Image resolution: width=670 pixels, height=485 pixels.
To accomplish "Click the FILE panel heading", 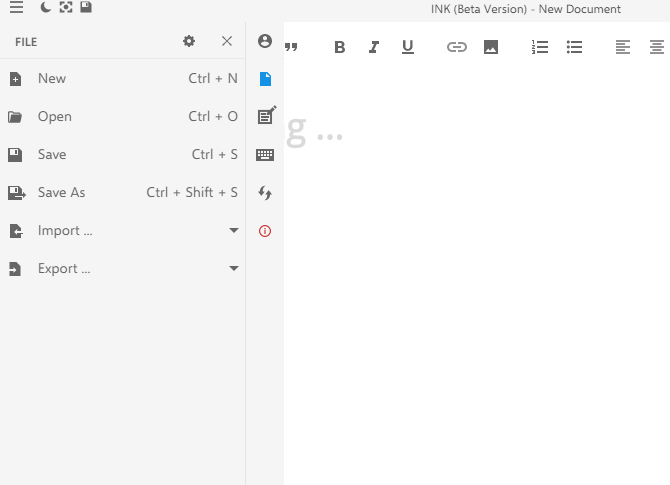I will 26,42.
